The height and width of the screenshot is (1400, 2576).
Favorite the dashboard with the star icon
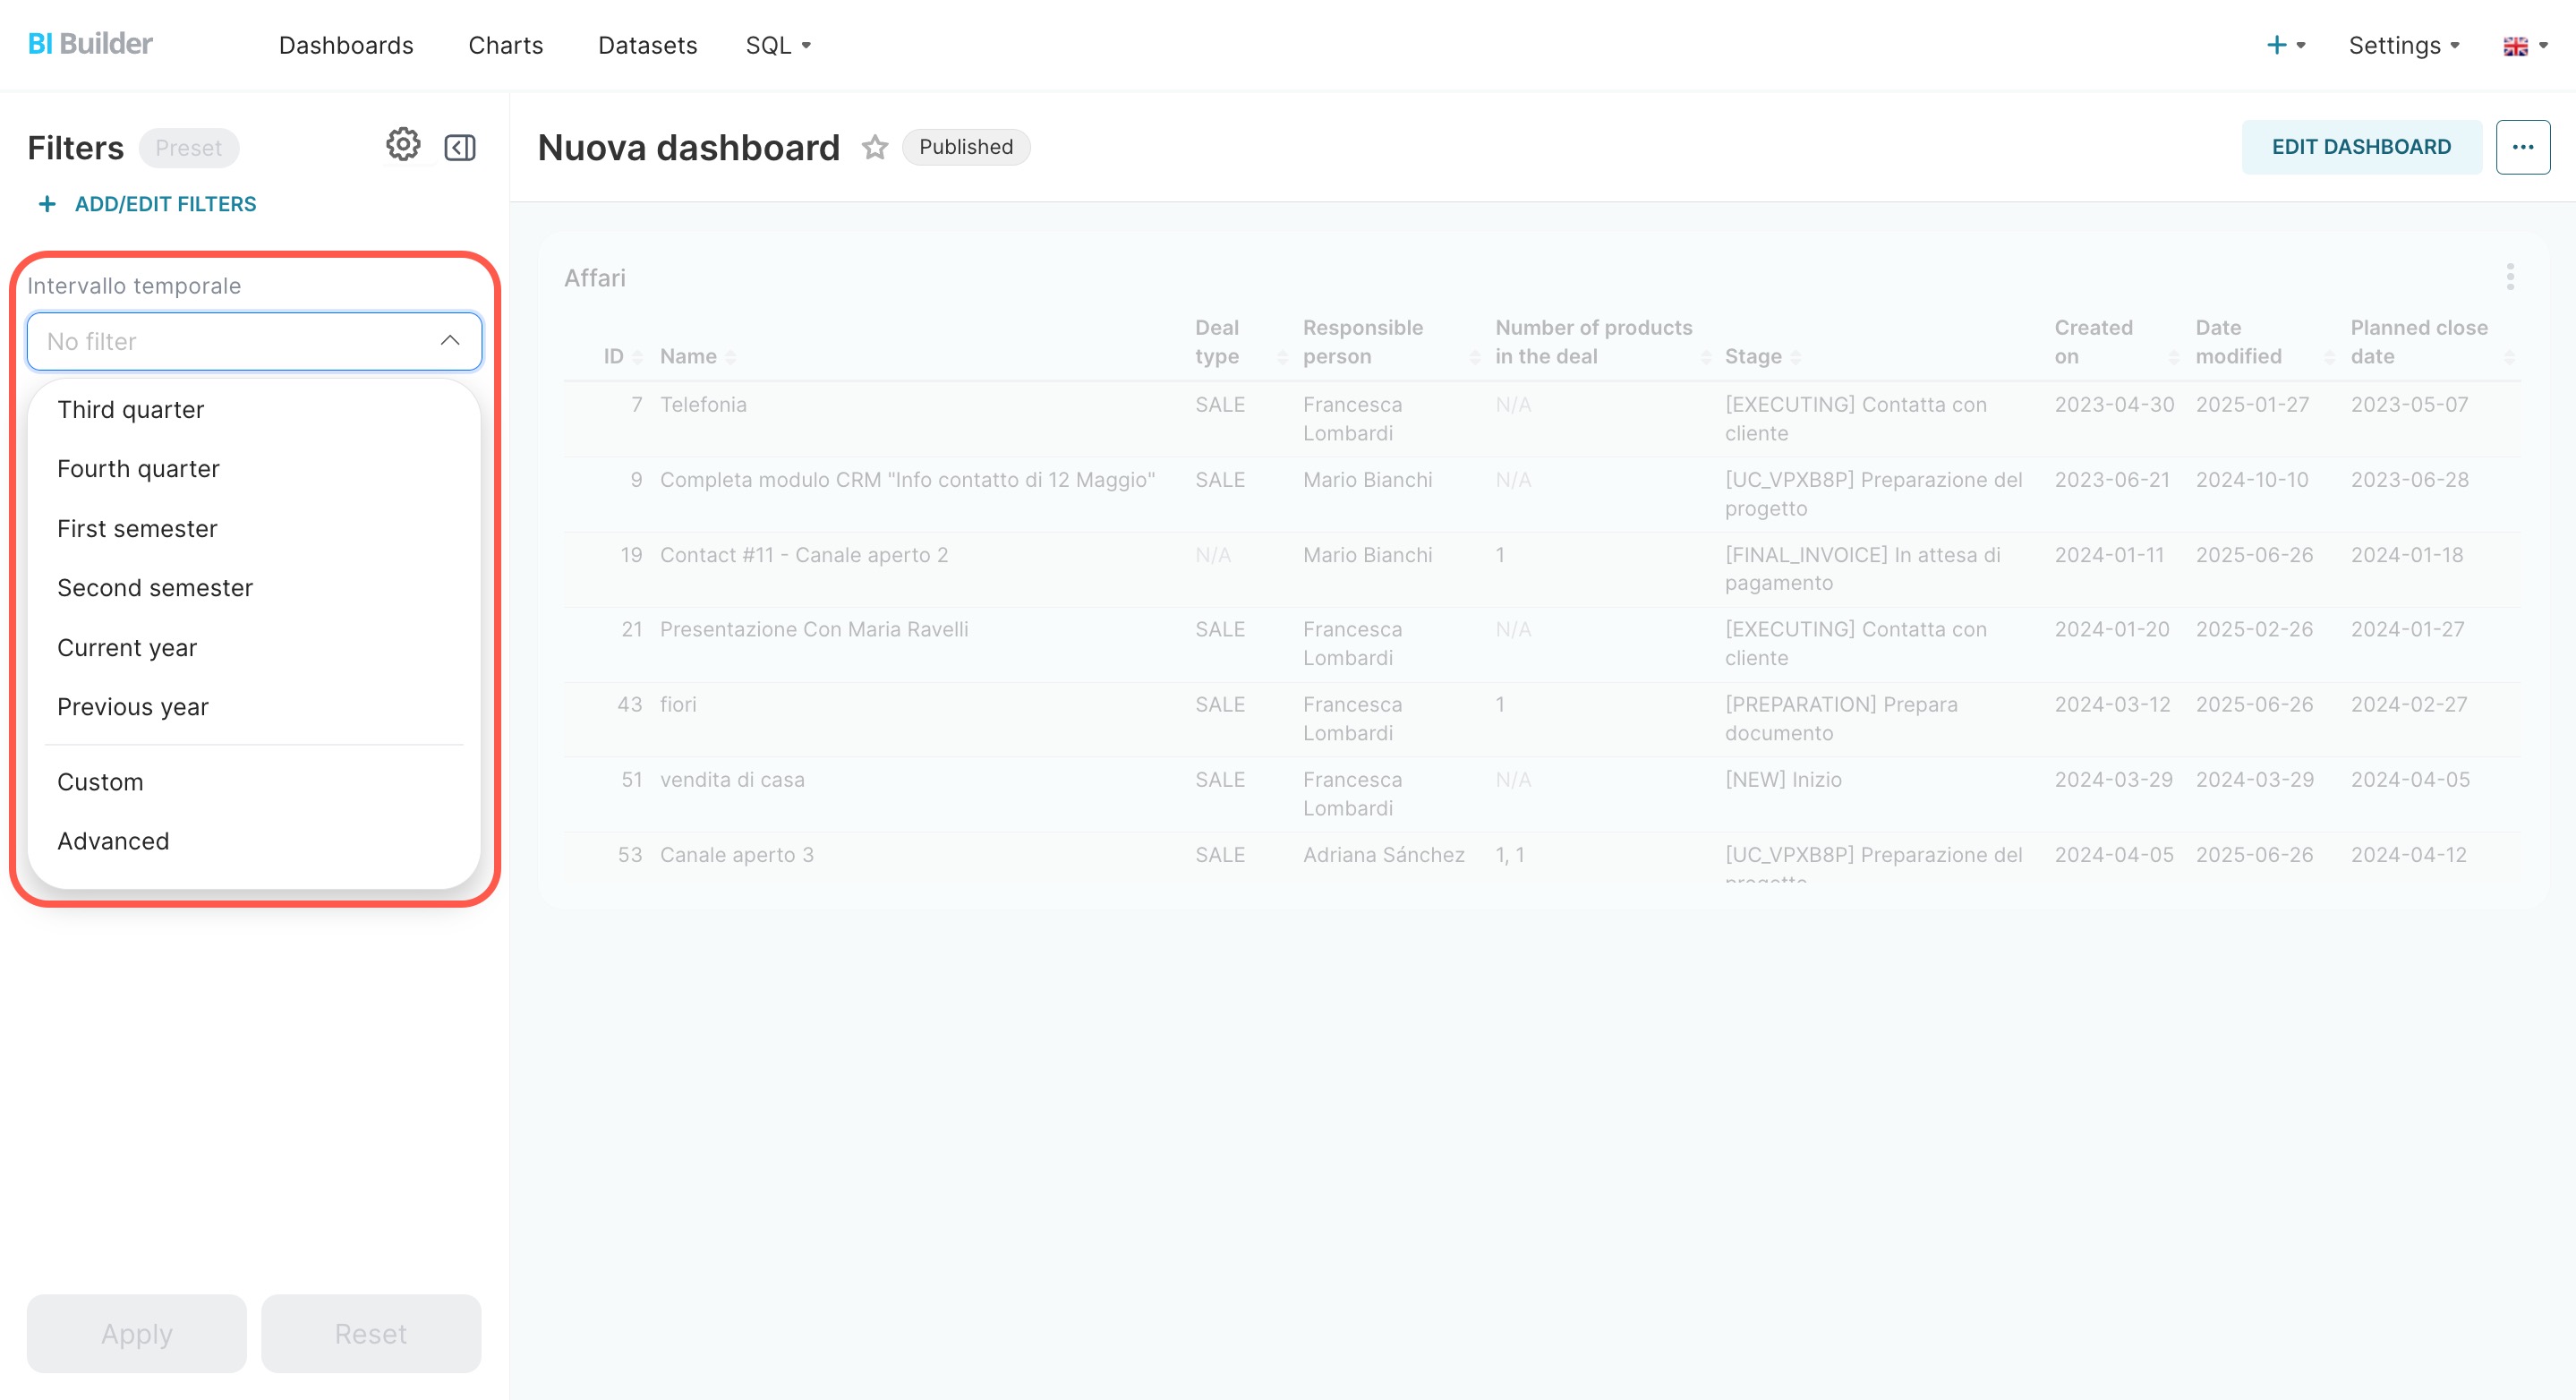[875, 148]
